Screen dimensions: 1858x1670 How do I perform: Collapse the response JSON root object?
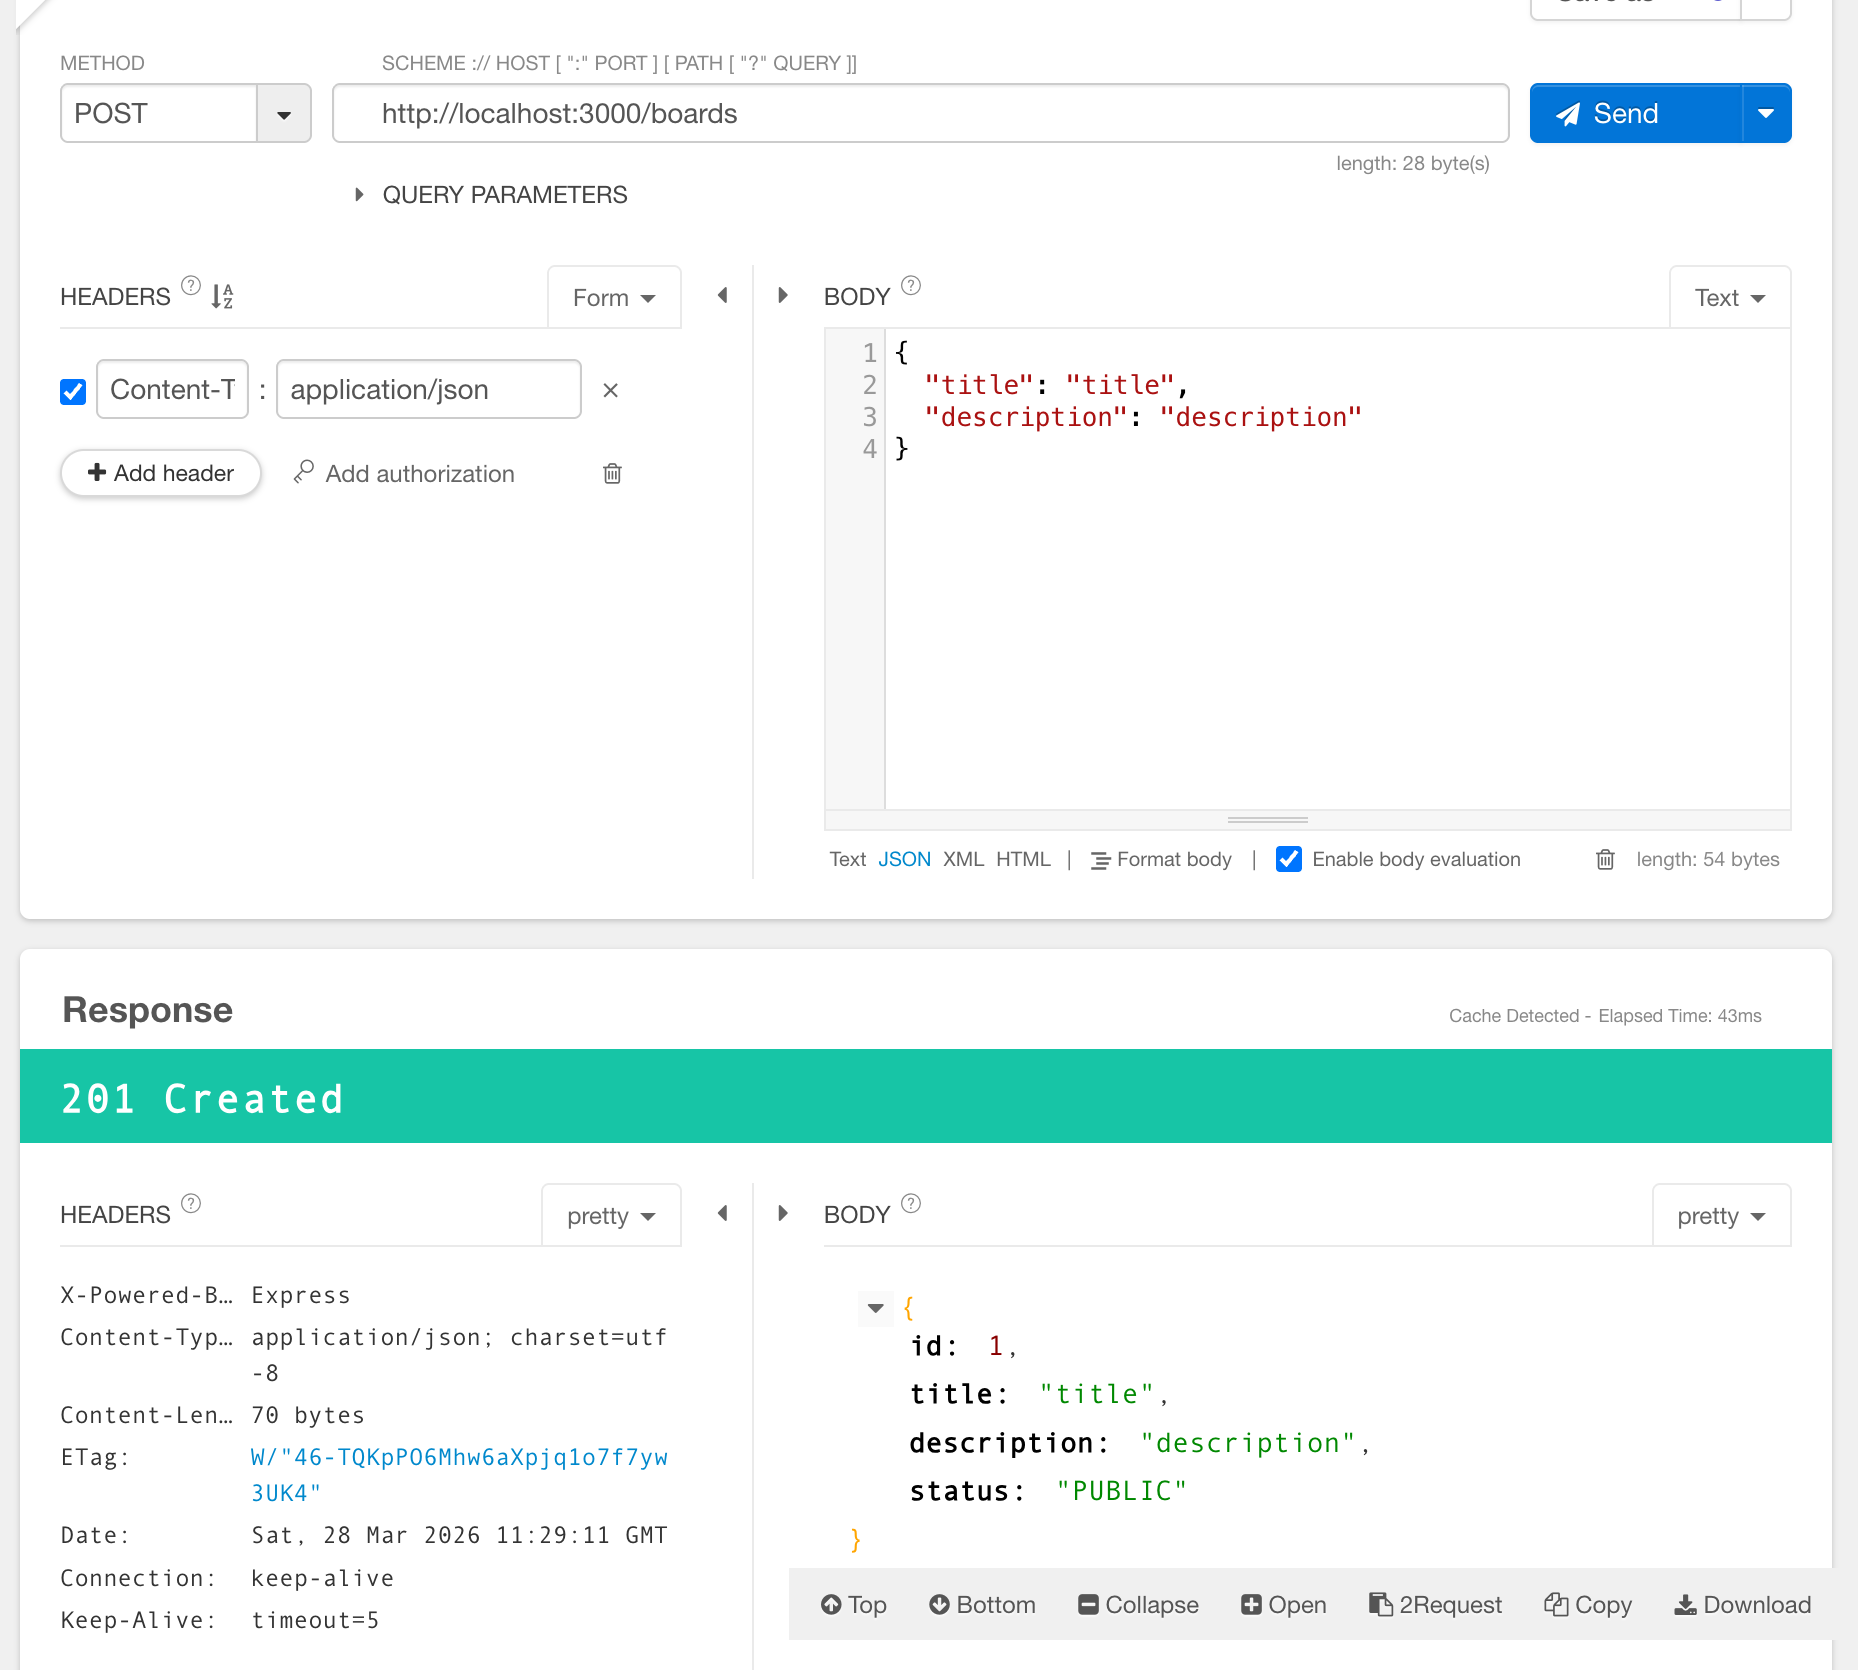[875, 1308]
